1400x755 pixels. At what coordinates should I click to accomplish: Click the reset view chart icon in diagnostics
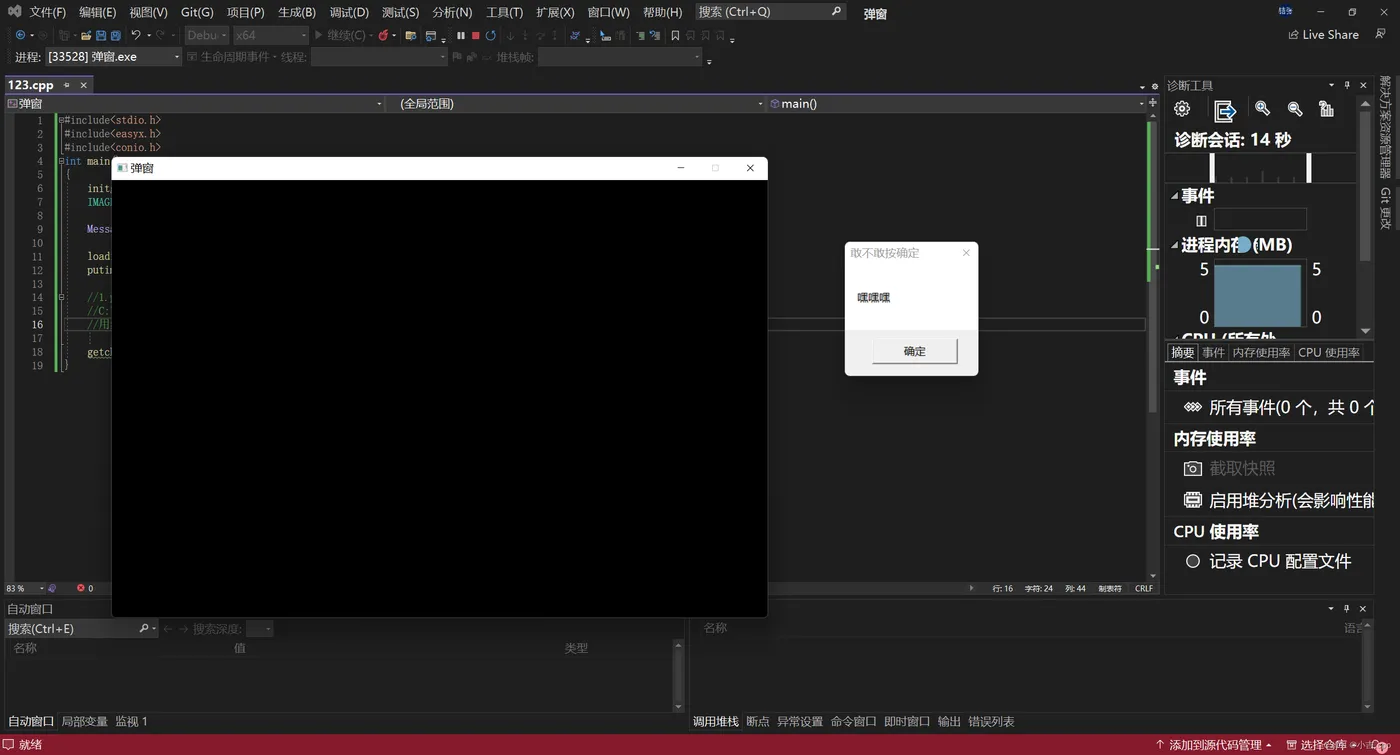[1327, 109]
